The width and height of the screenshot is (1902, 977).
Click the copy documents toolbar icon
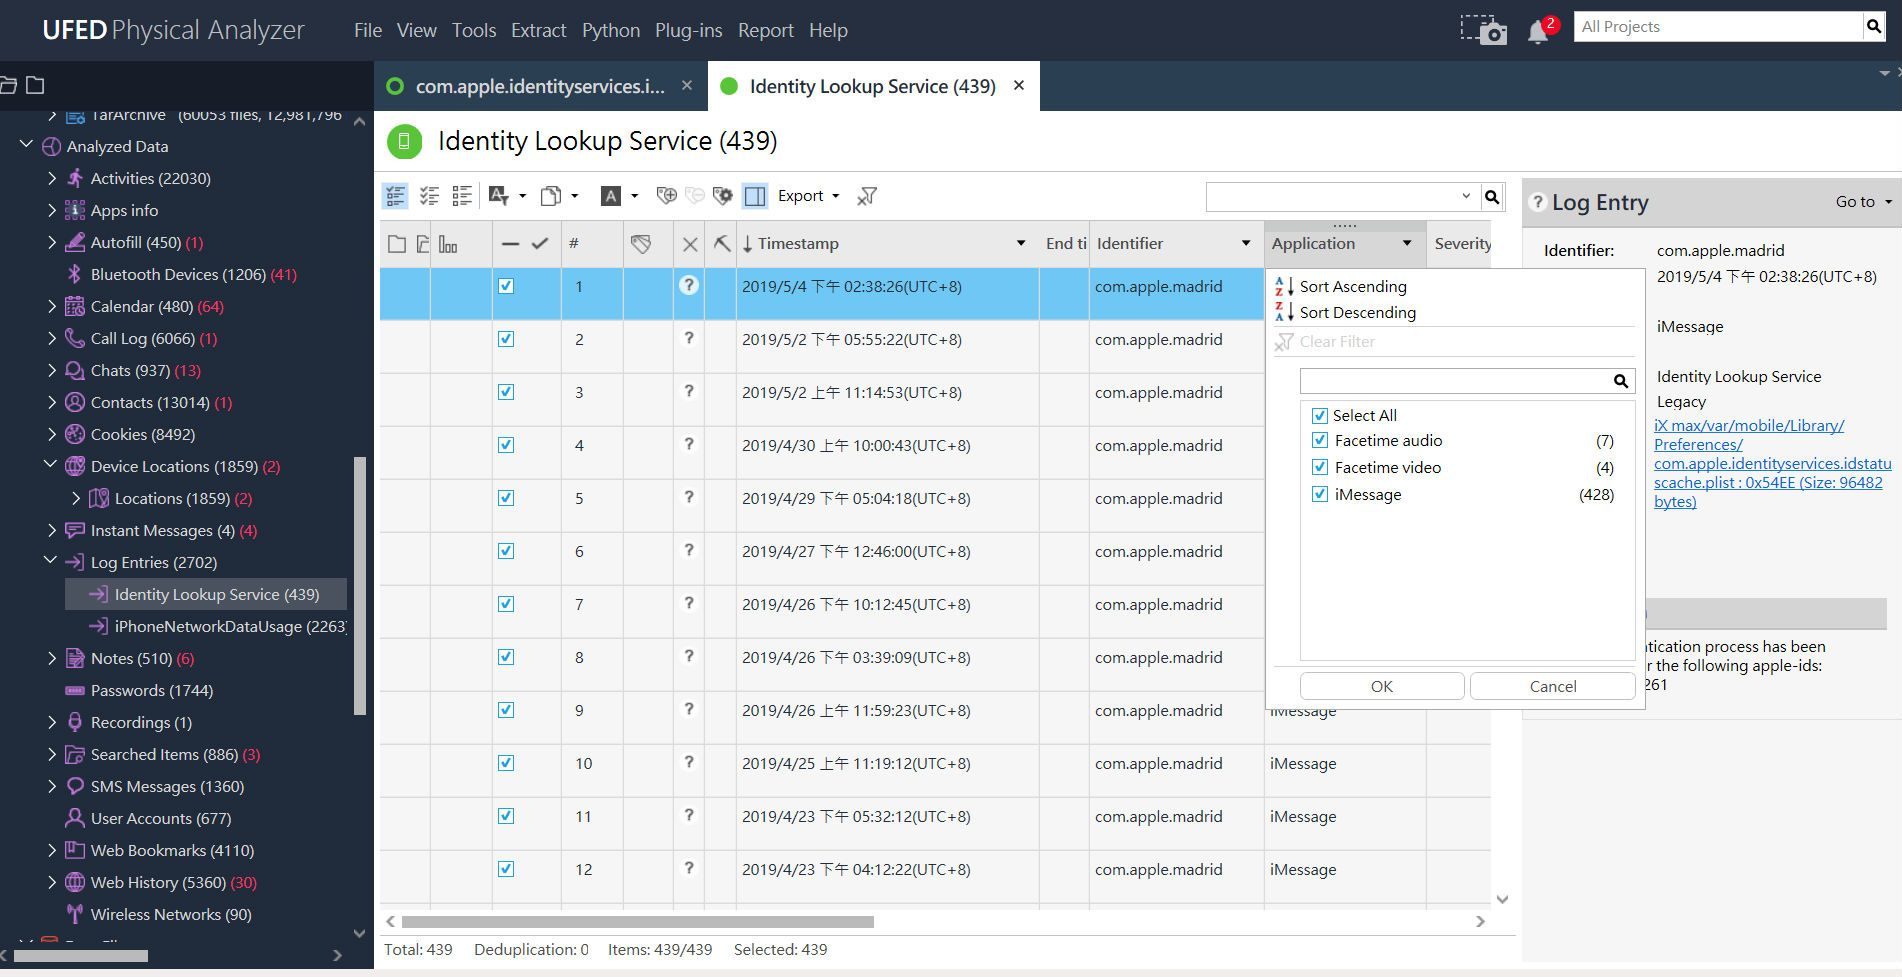pyautogui.click(x=551, y=196)
